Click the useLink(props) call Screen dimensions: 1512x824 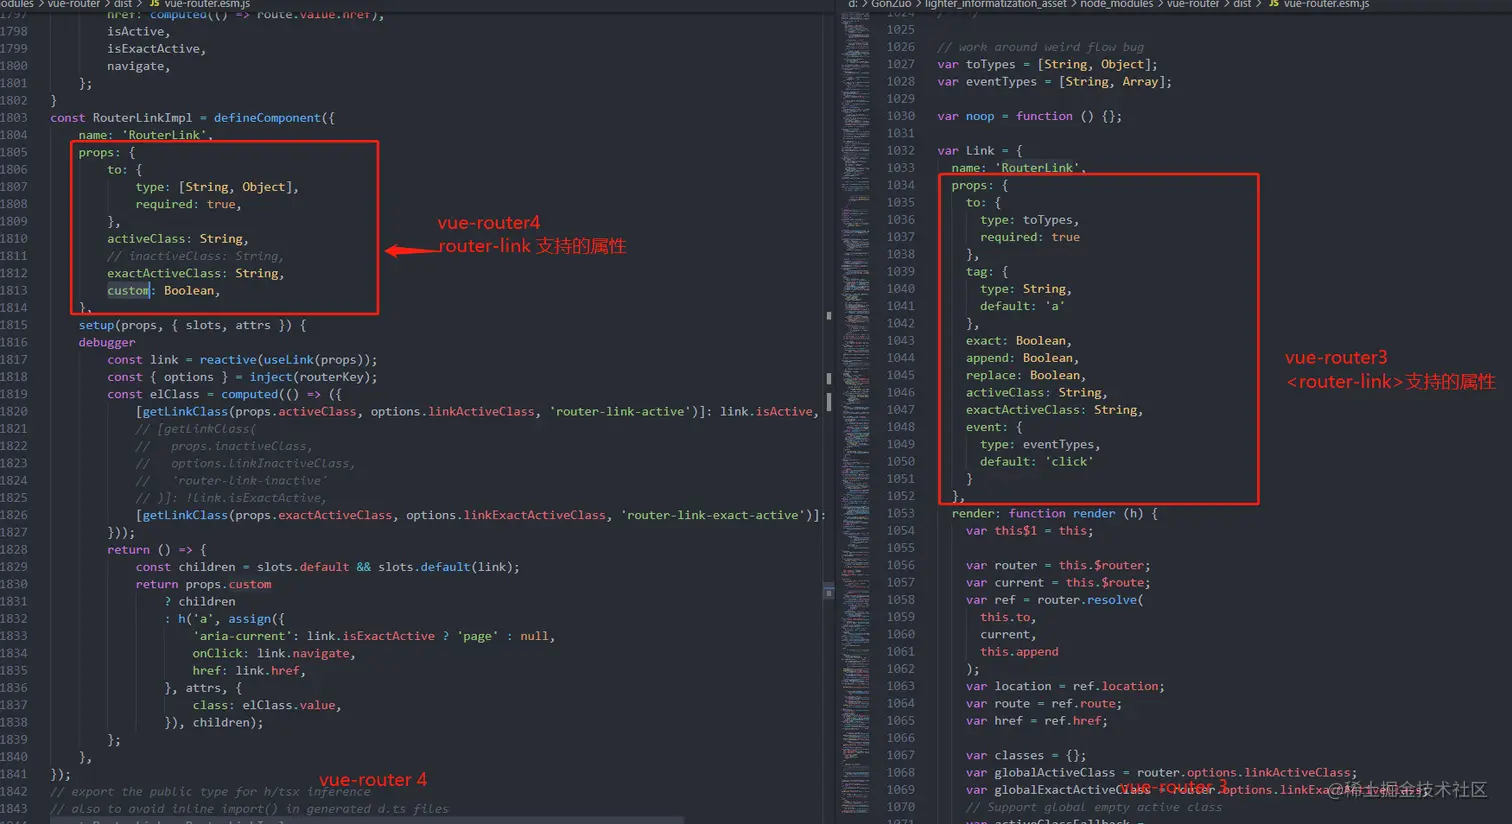[x=317, y=359]
